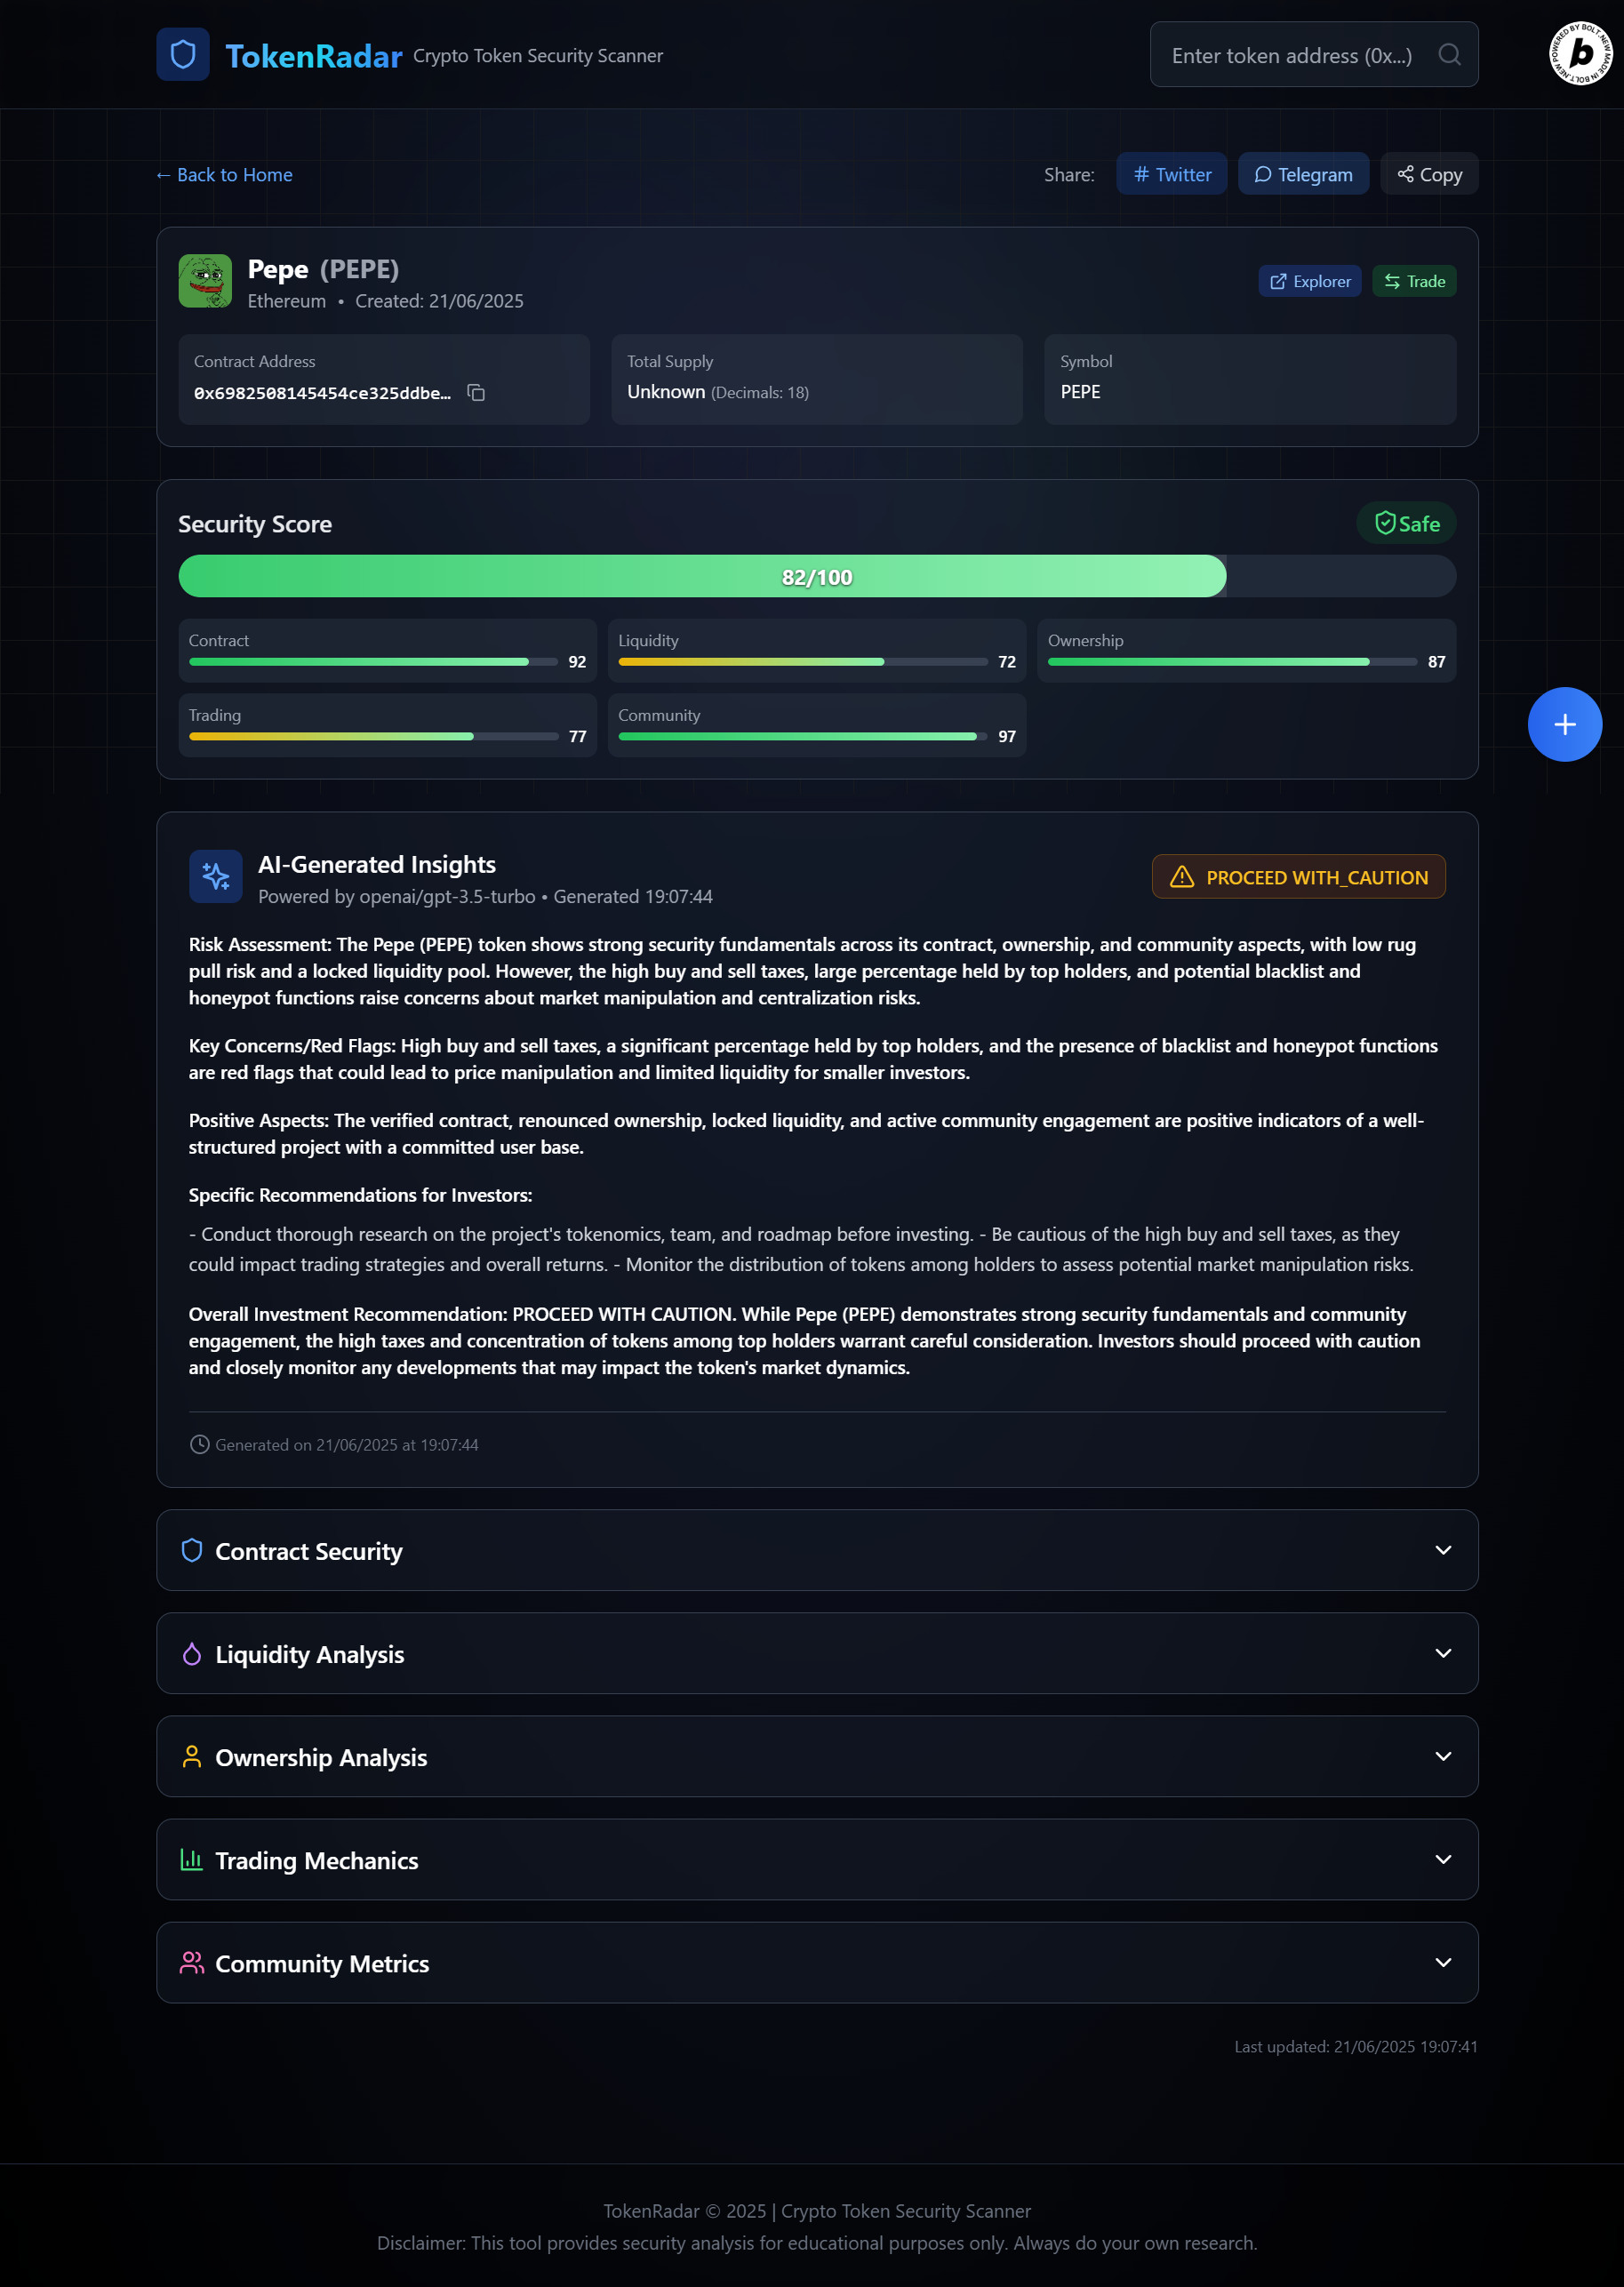Click the PROCEED WITH_CAUTION badge
This screenshot has width=1624, height=2287.
pyautogui.click(x=1298, y=877)
